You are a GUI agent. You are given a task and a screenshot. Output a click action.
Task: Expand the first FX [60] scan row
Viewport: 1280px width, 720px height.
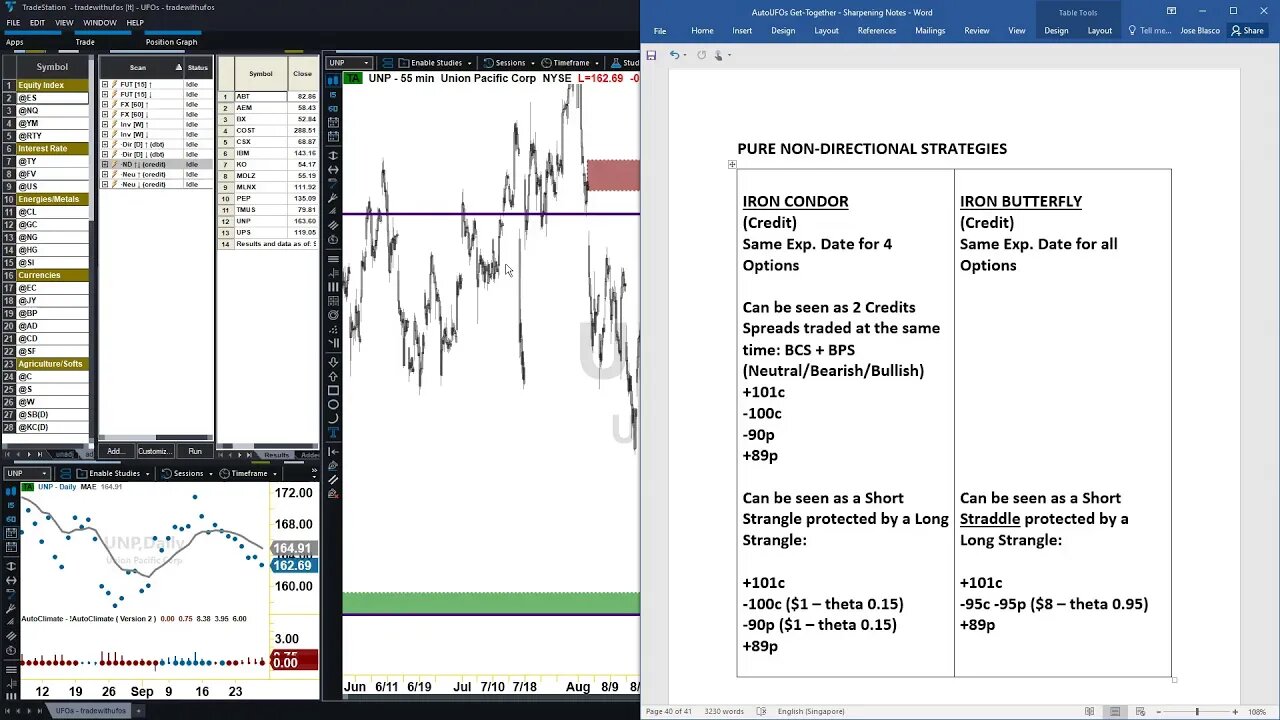pyautogui.click(x=104, y=104)
